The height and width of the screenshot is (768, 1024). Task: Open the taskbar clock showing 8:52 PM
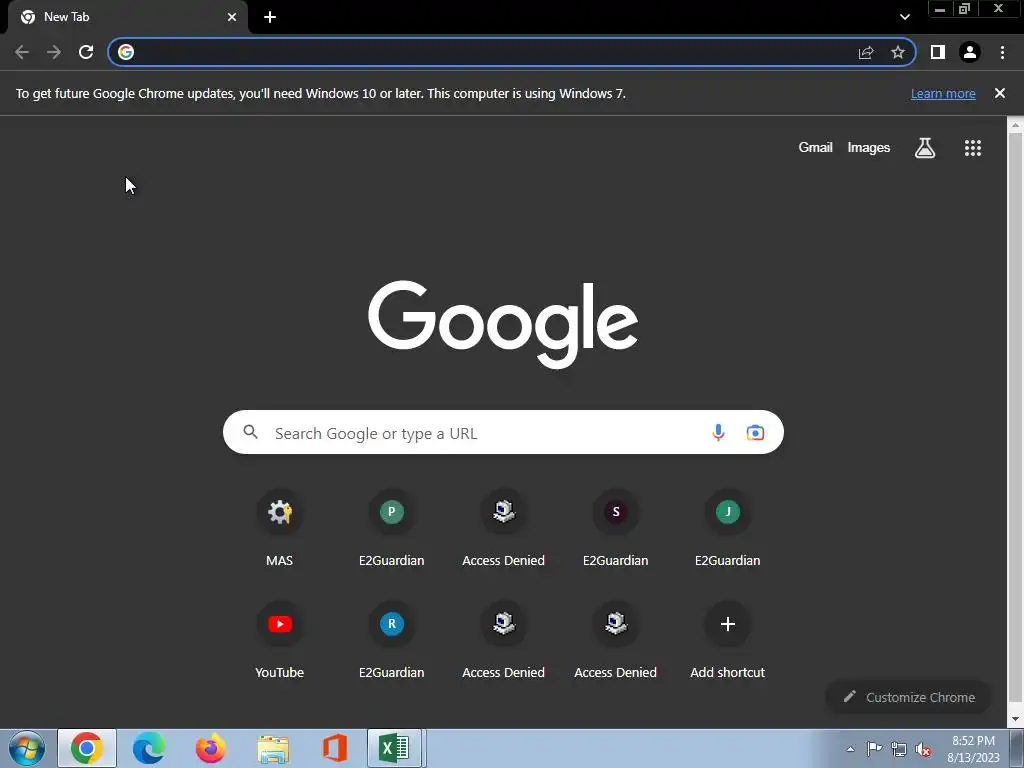pyautogui.click(x=973, y=749)
